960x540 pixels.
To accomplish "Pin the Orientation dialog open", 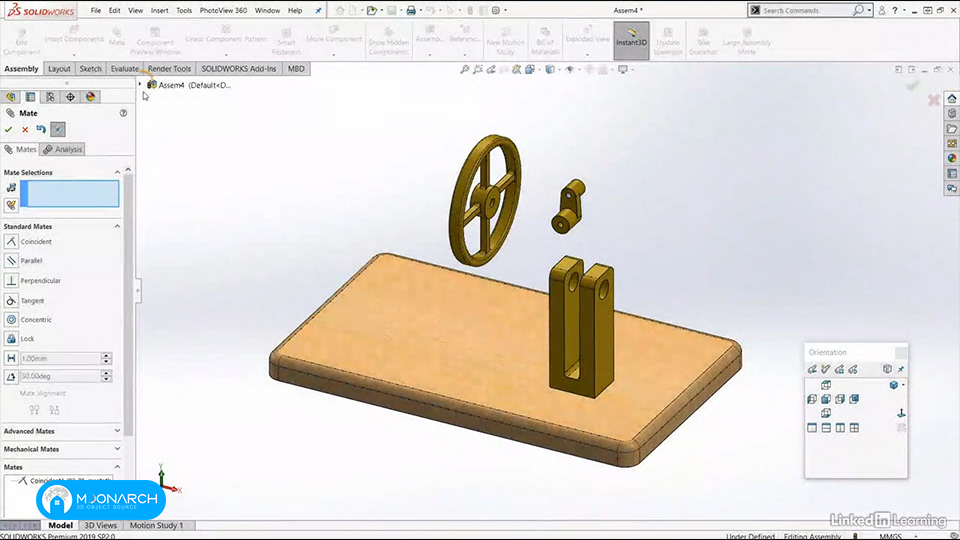I will [901, 369].
